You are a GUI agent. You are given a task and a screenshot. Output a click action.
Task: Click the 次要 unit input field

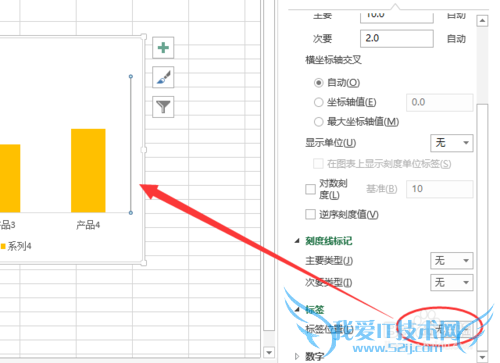click(x=397, y=38)
